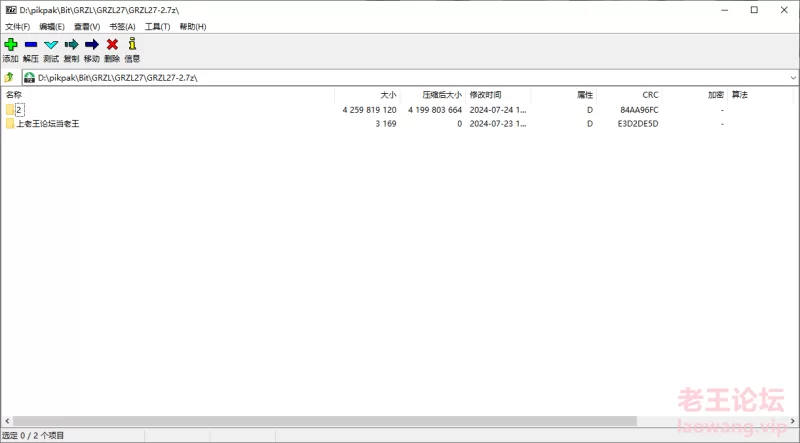Open the 帮助(H) menu

[193, 27]
